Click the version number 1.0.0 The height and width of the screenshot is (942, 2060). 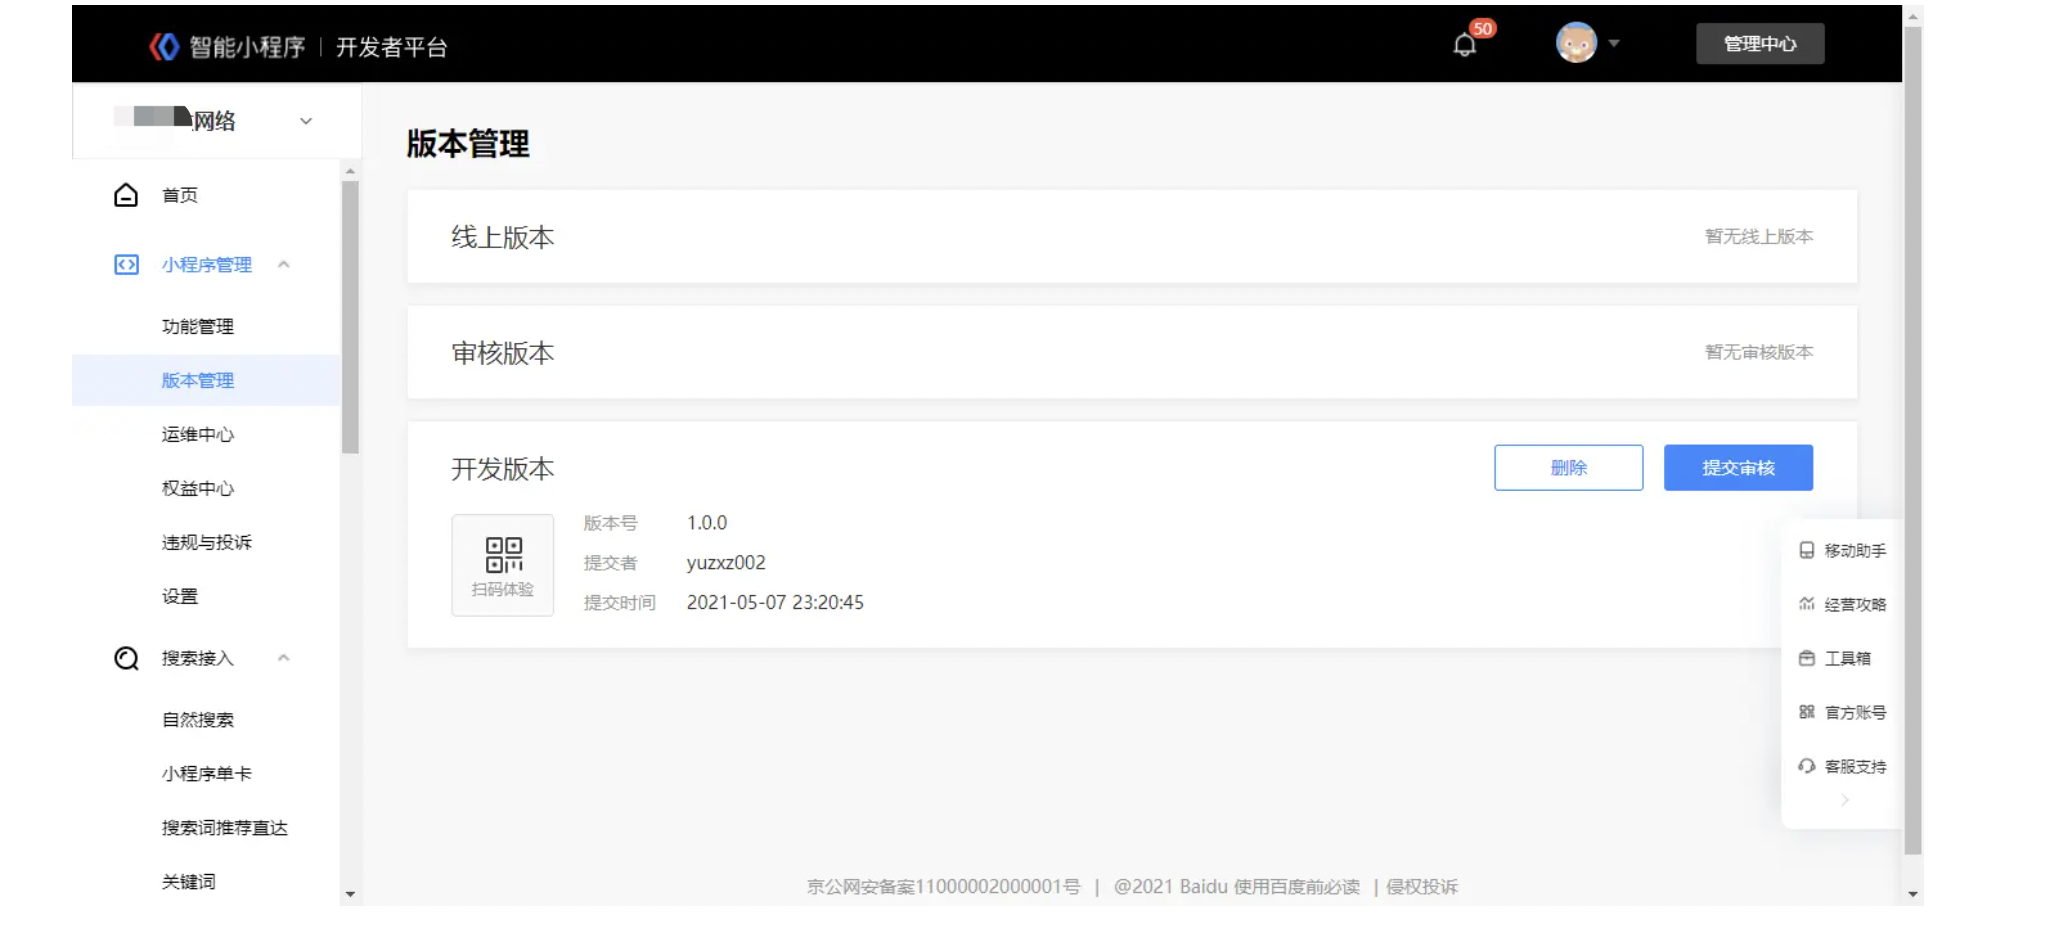pyautogui.click(x=707, y=523)
